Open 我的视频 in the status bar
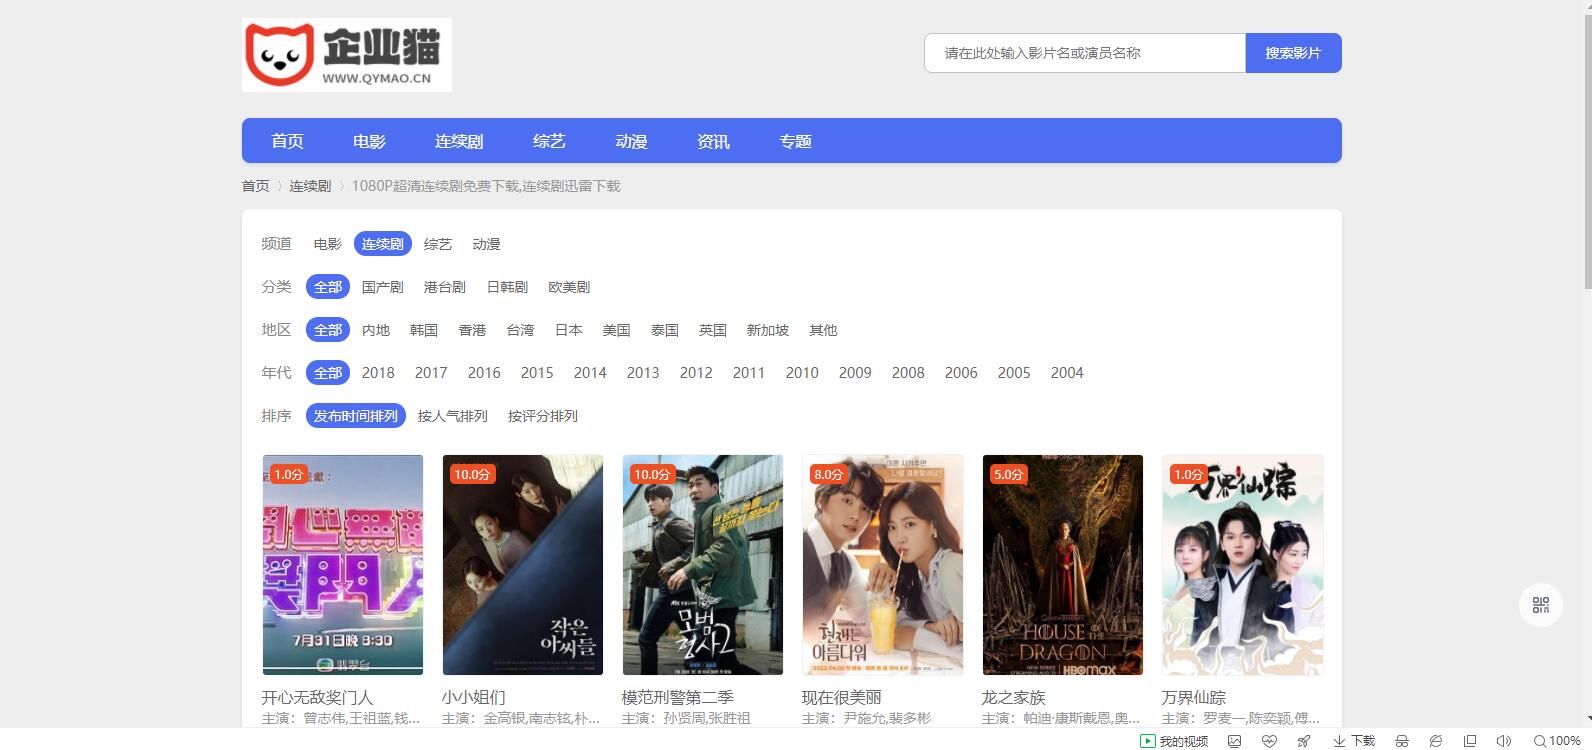The image size is (1592, 750). tap(1174, 741)
